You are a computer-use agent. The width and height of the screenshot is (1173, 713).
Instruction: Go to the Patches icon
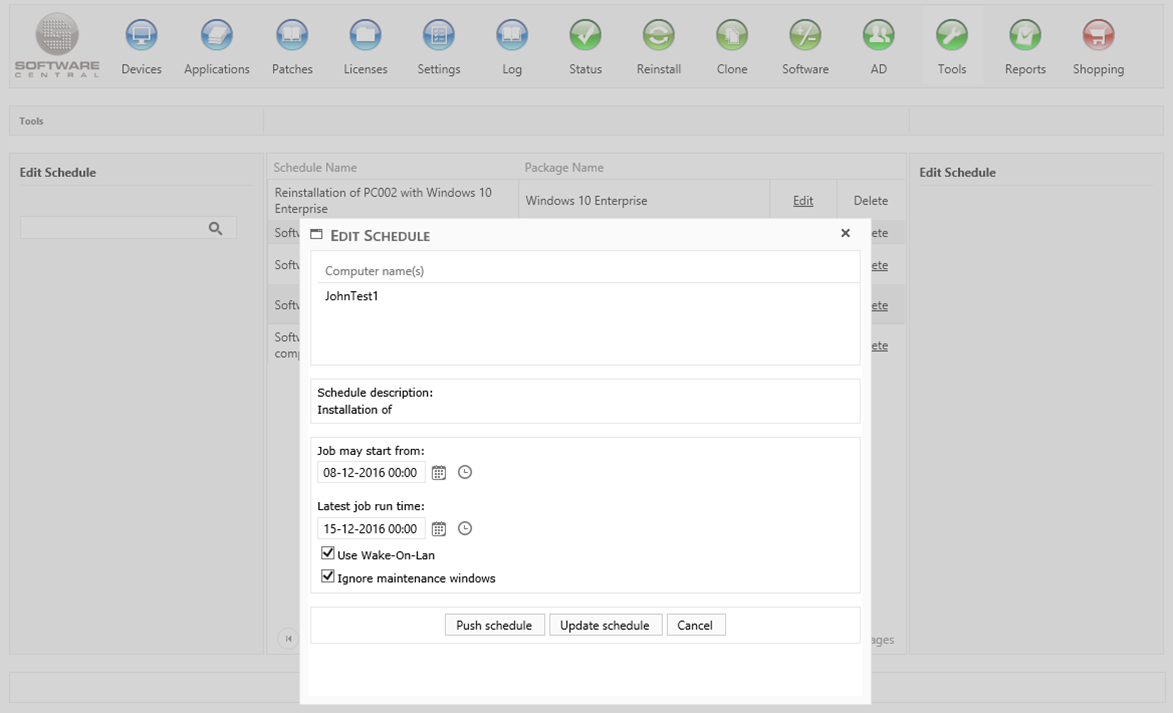292,36
